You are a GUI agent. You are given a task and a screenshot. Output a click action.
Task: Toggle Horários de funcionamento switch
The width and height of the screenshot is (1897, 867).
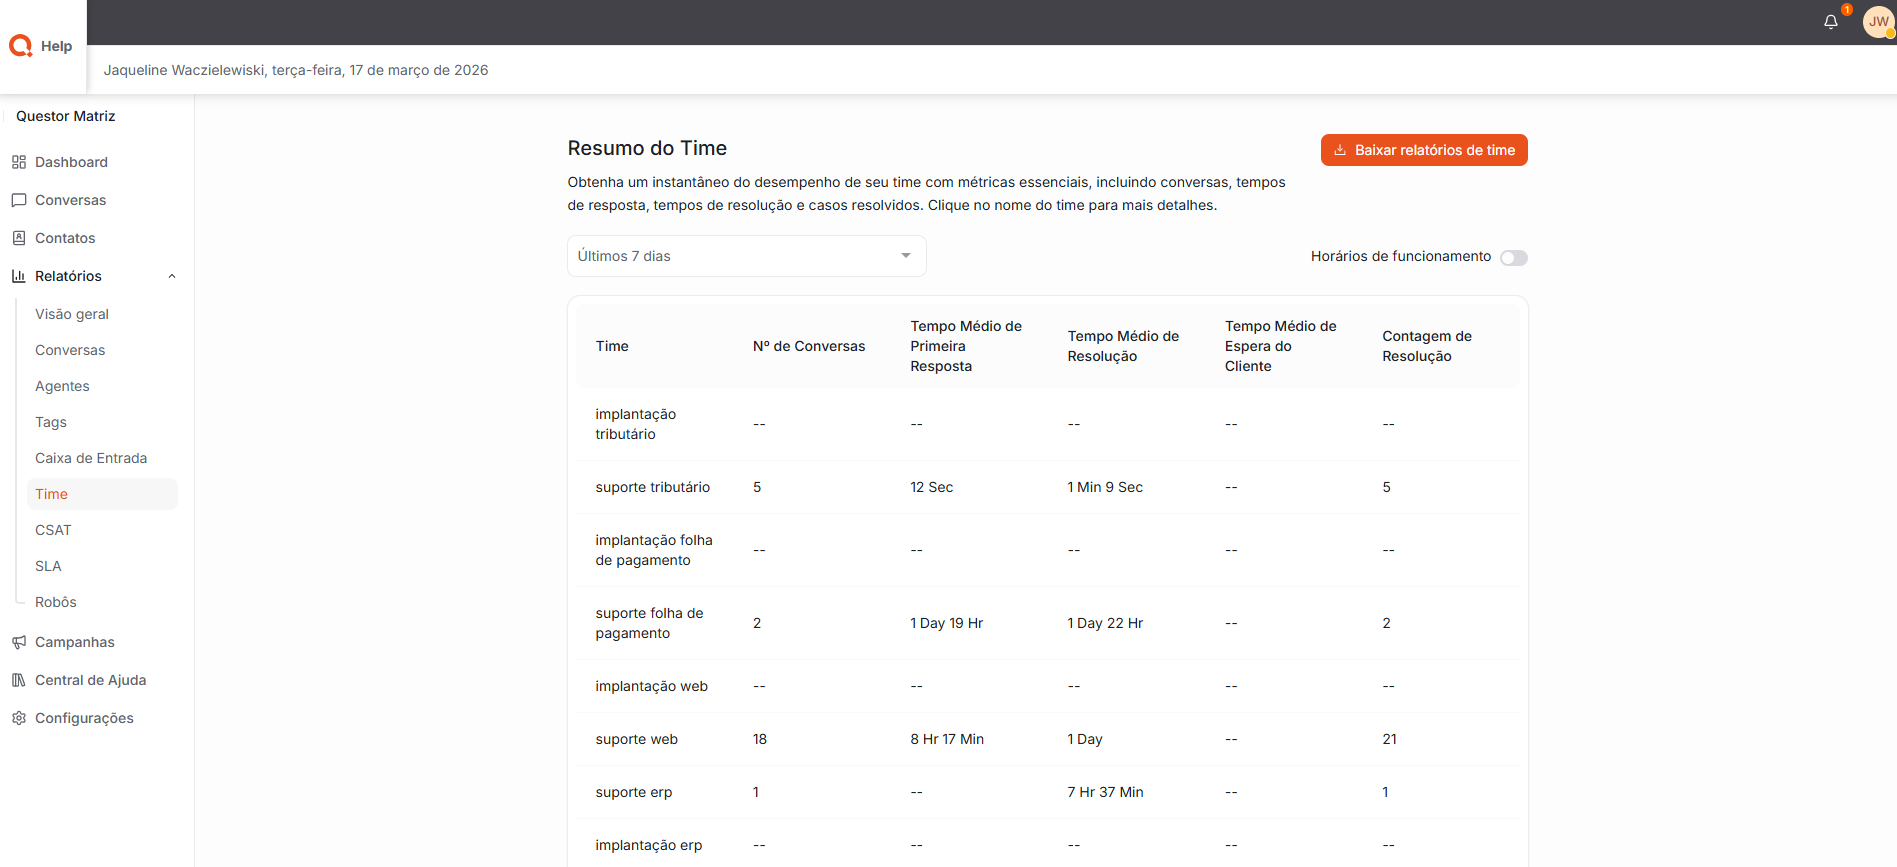[x=1513, y=258]
